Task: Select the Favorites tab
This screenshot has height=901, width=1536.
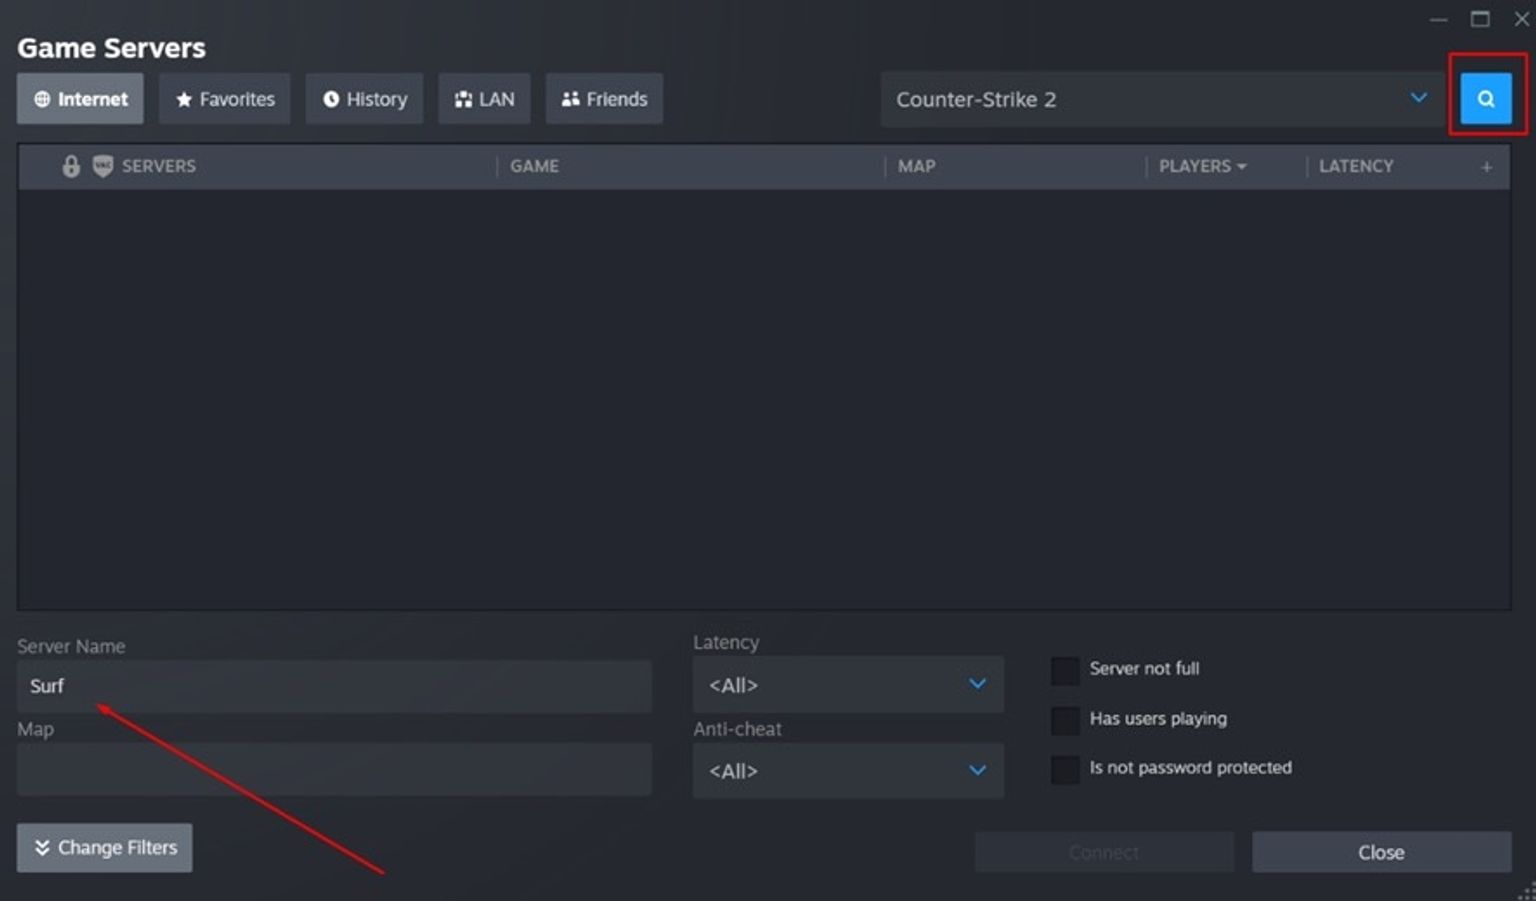Action: pyautogui.click(x=224, y=99)
